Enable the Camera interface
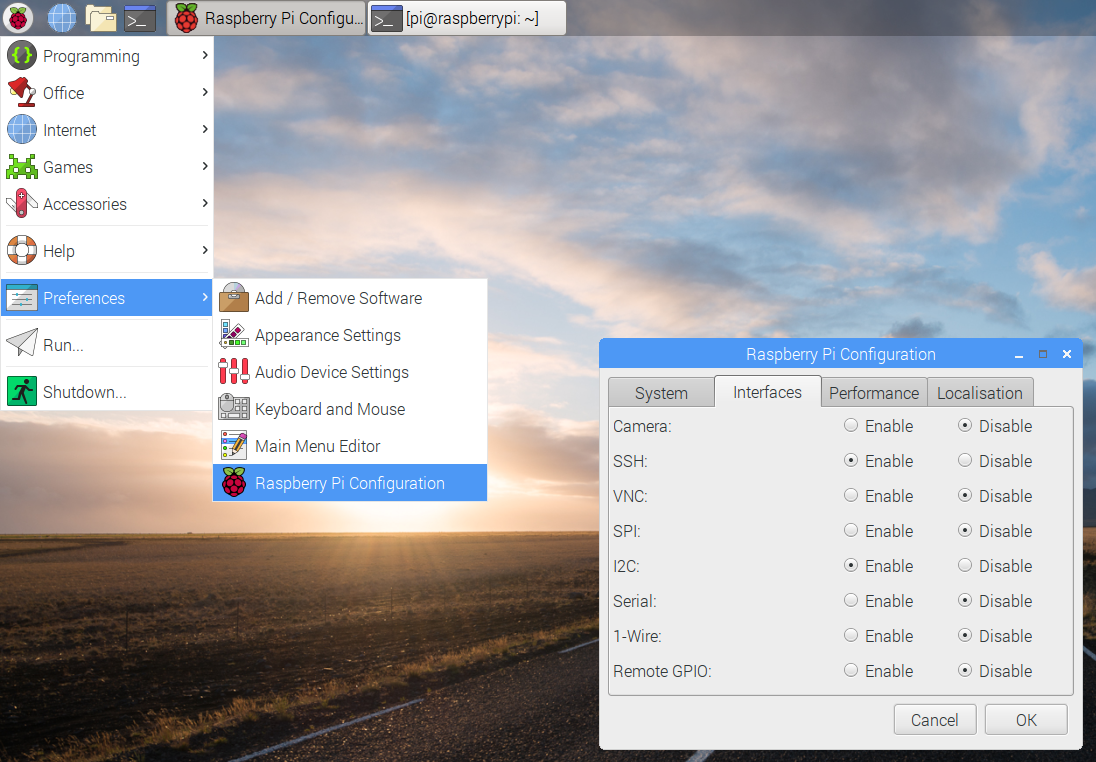Viewport: 1096px width, 762px height. click(x=851, y=425)
